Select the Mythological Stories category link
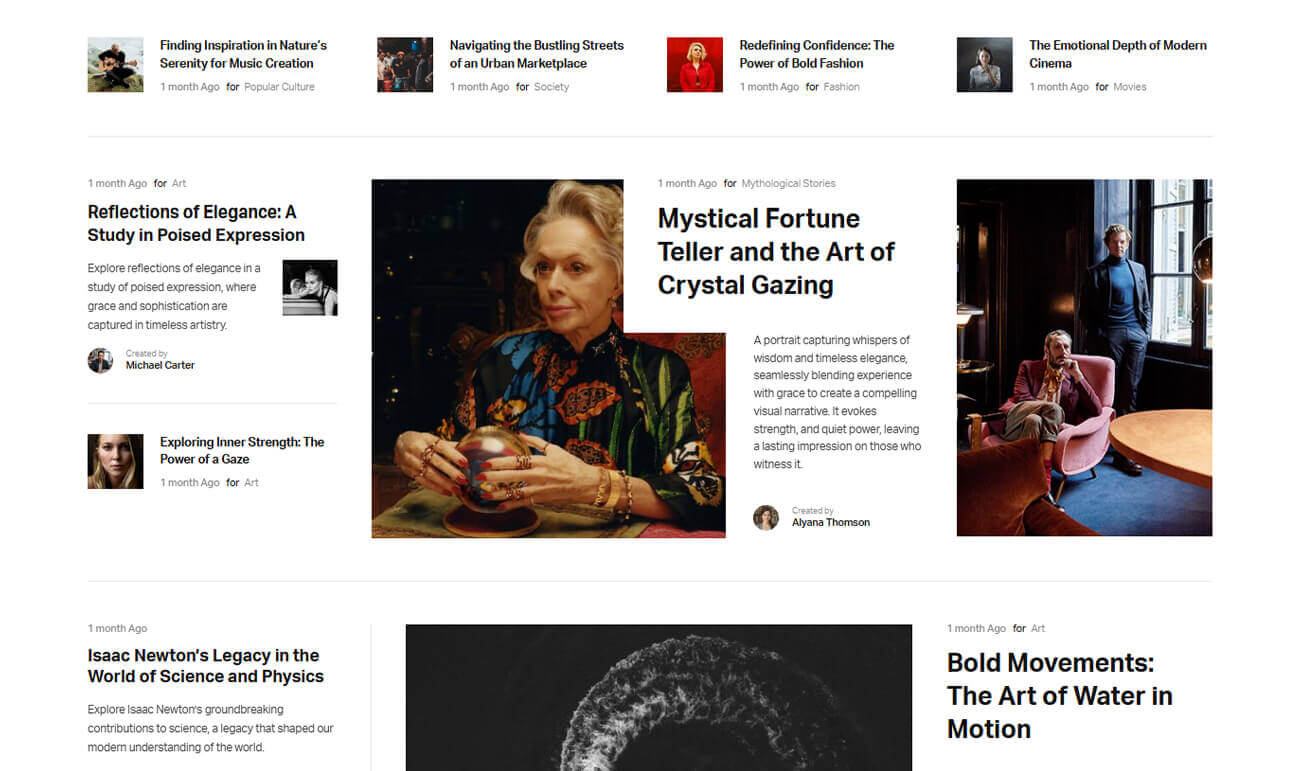1300x771 pixels. click(788, 184)
